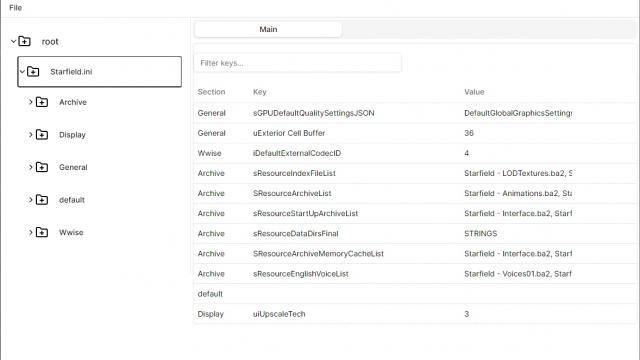Select the default tree item

(71, 200)
